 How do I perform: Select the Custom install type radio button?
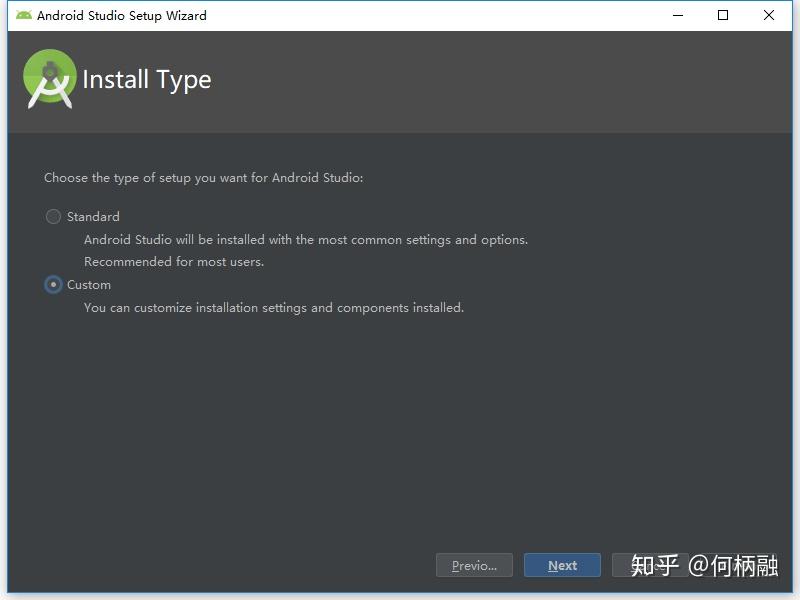[x=53, y=285]
